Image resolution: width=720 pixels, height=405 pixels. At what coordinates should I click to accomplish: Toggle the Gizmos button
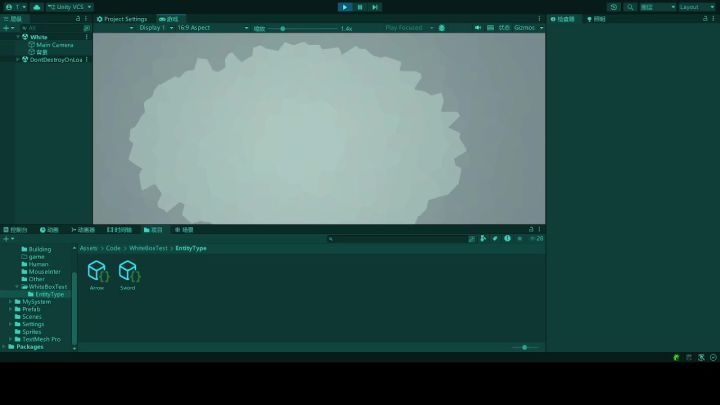pos(524,28)
